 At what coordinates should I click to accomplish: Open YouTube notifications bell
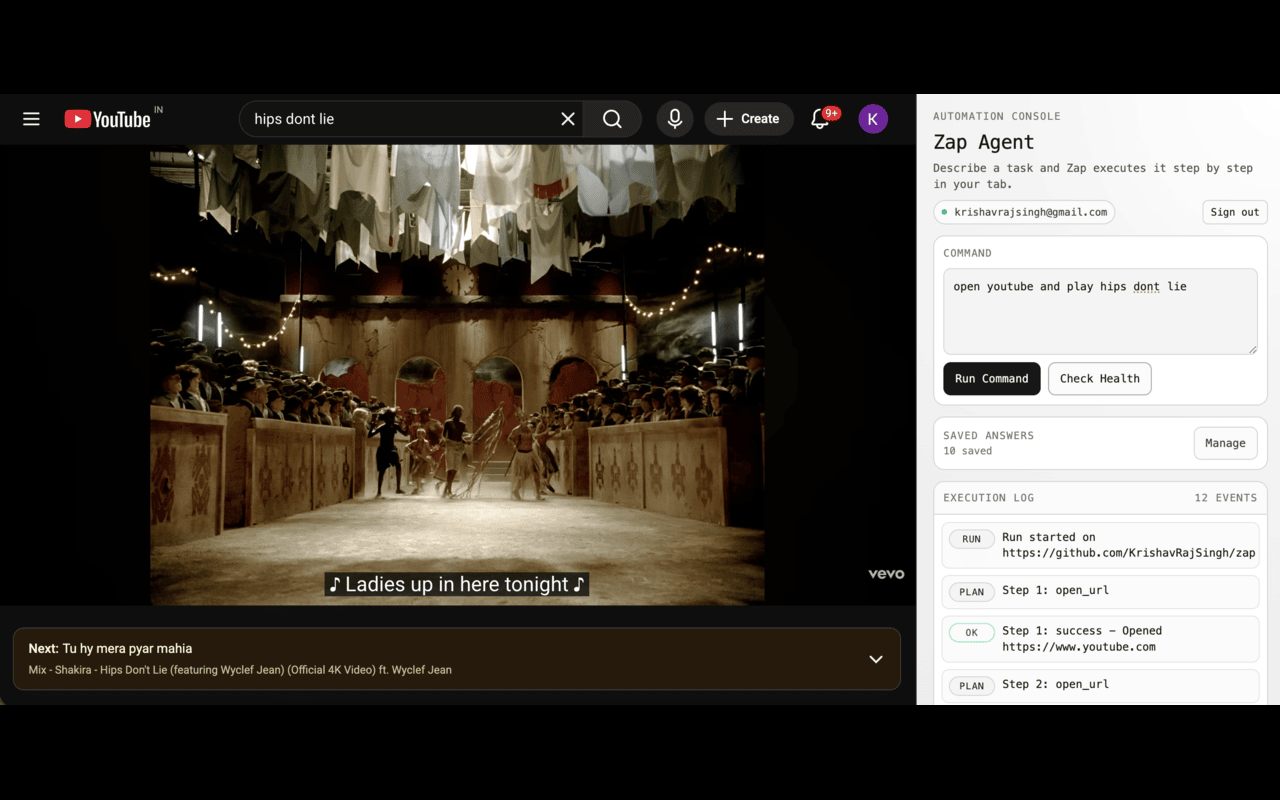pos(821,119)
